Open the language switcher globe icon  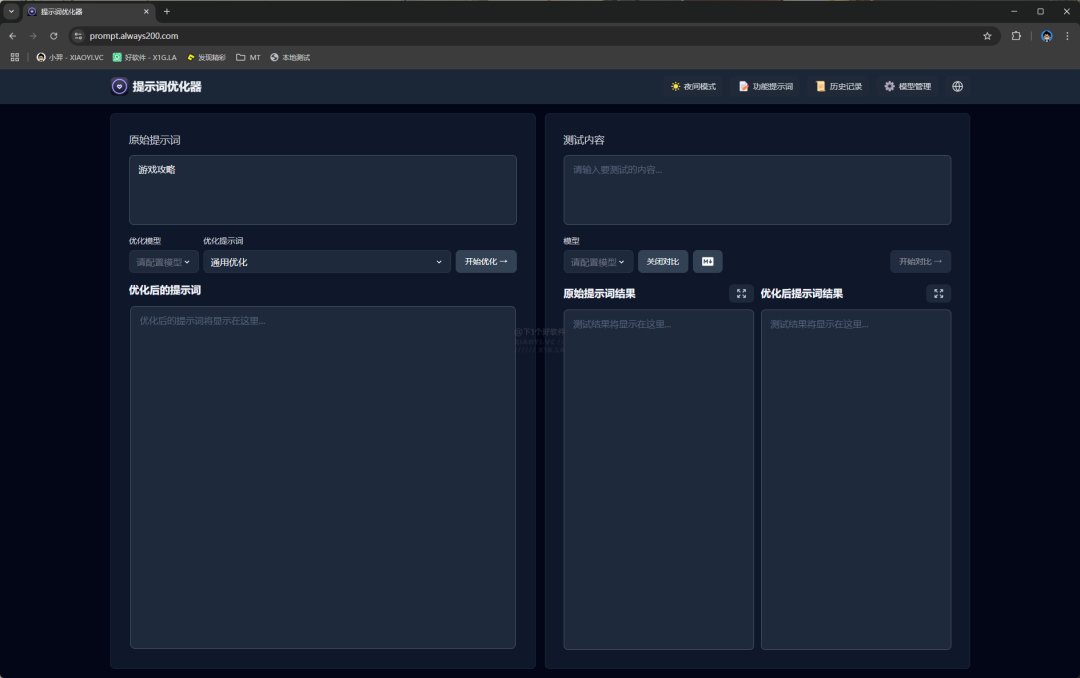(x=957, y=87)
